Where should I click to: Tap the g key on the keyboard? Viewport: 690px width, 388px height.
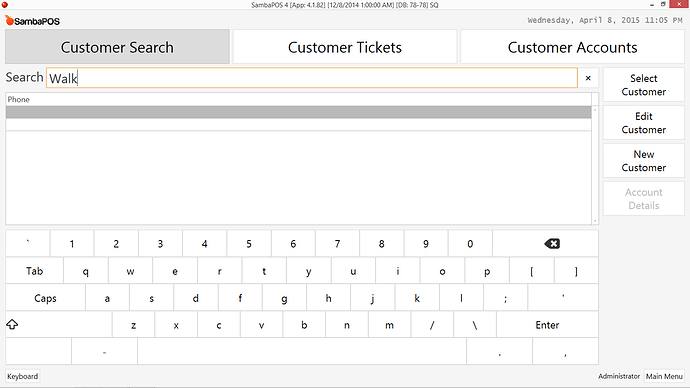tap(284, 298)
